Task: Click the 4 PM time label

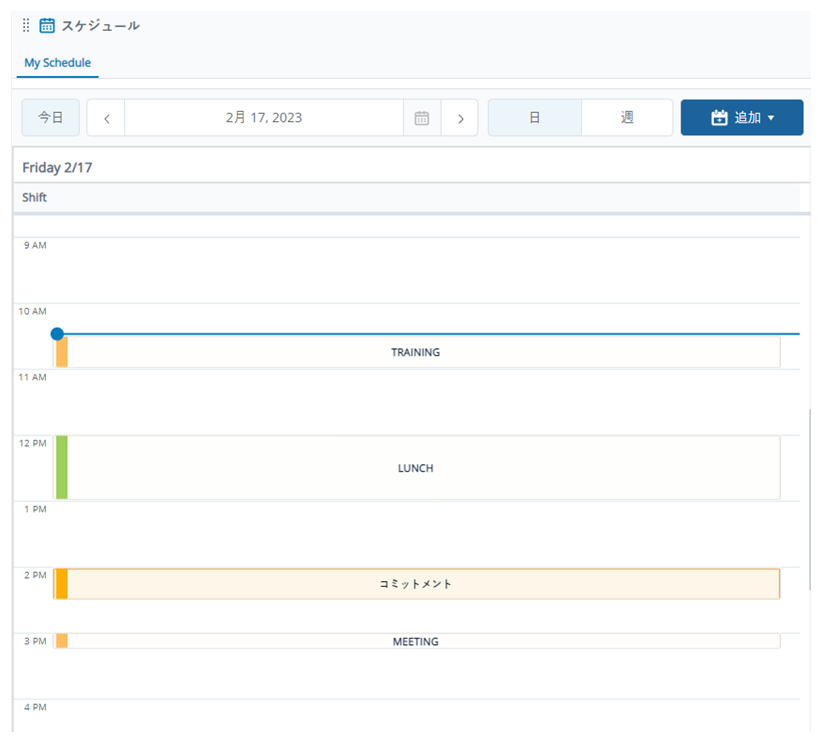Action: pyautogui.click(x=35, y=707)
